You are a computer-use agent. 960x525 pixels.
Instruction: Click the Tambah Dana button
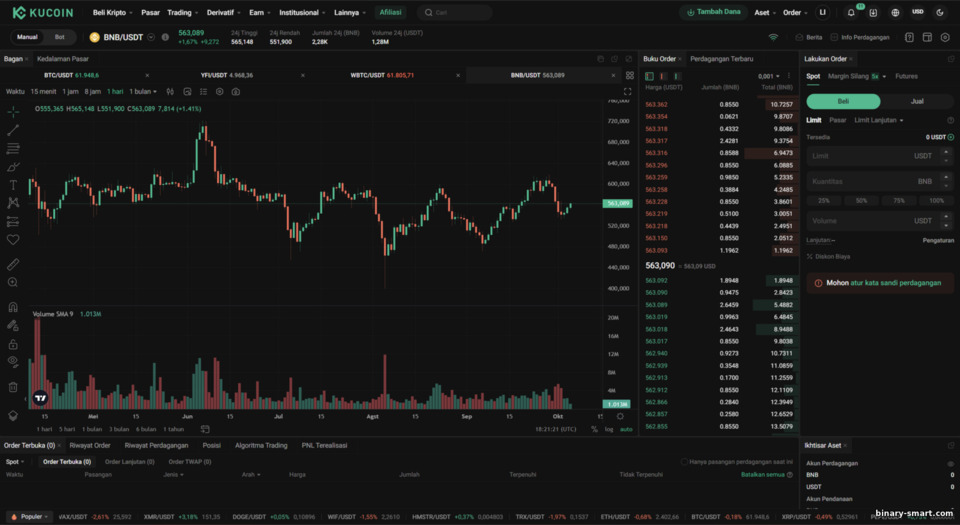(713, 12)
